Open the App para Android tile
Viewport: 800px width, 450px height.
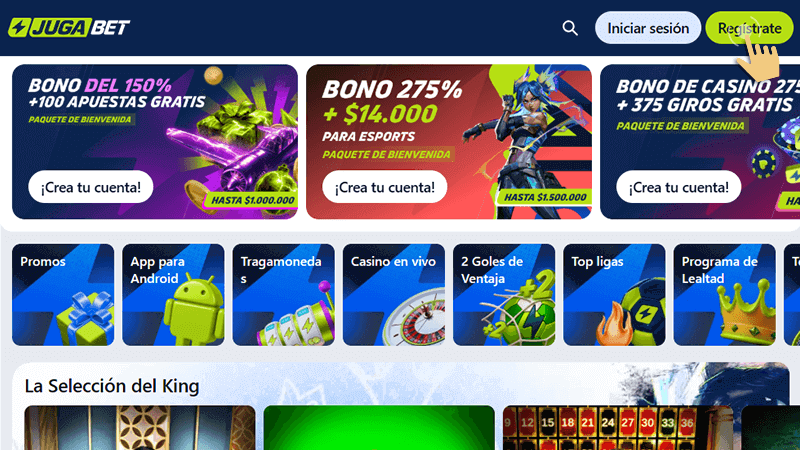173,295
